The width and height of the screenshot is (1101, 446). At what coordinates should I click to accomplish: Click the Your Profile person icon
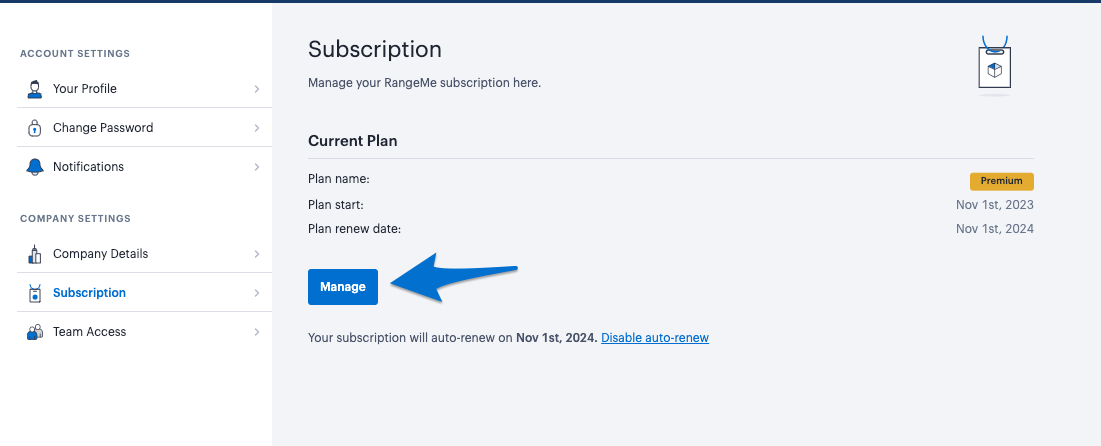[x=34, y=89]
